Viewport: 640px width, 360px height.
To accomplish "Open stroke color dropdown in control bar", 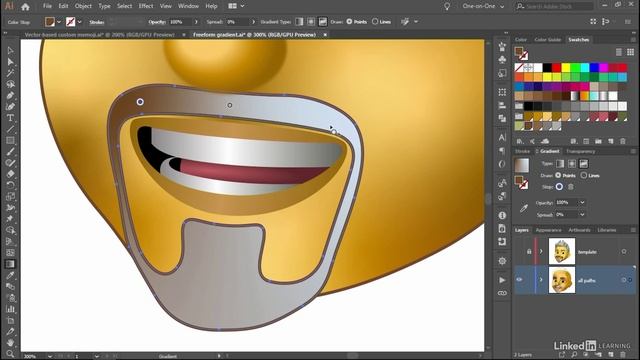I will pos(80,22).
